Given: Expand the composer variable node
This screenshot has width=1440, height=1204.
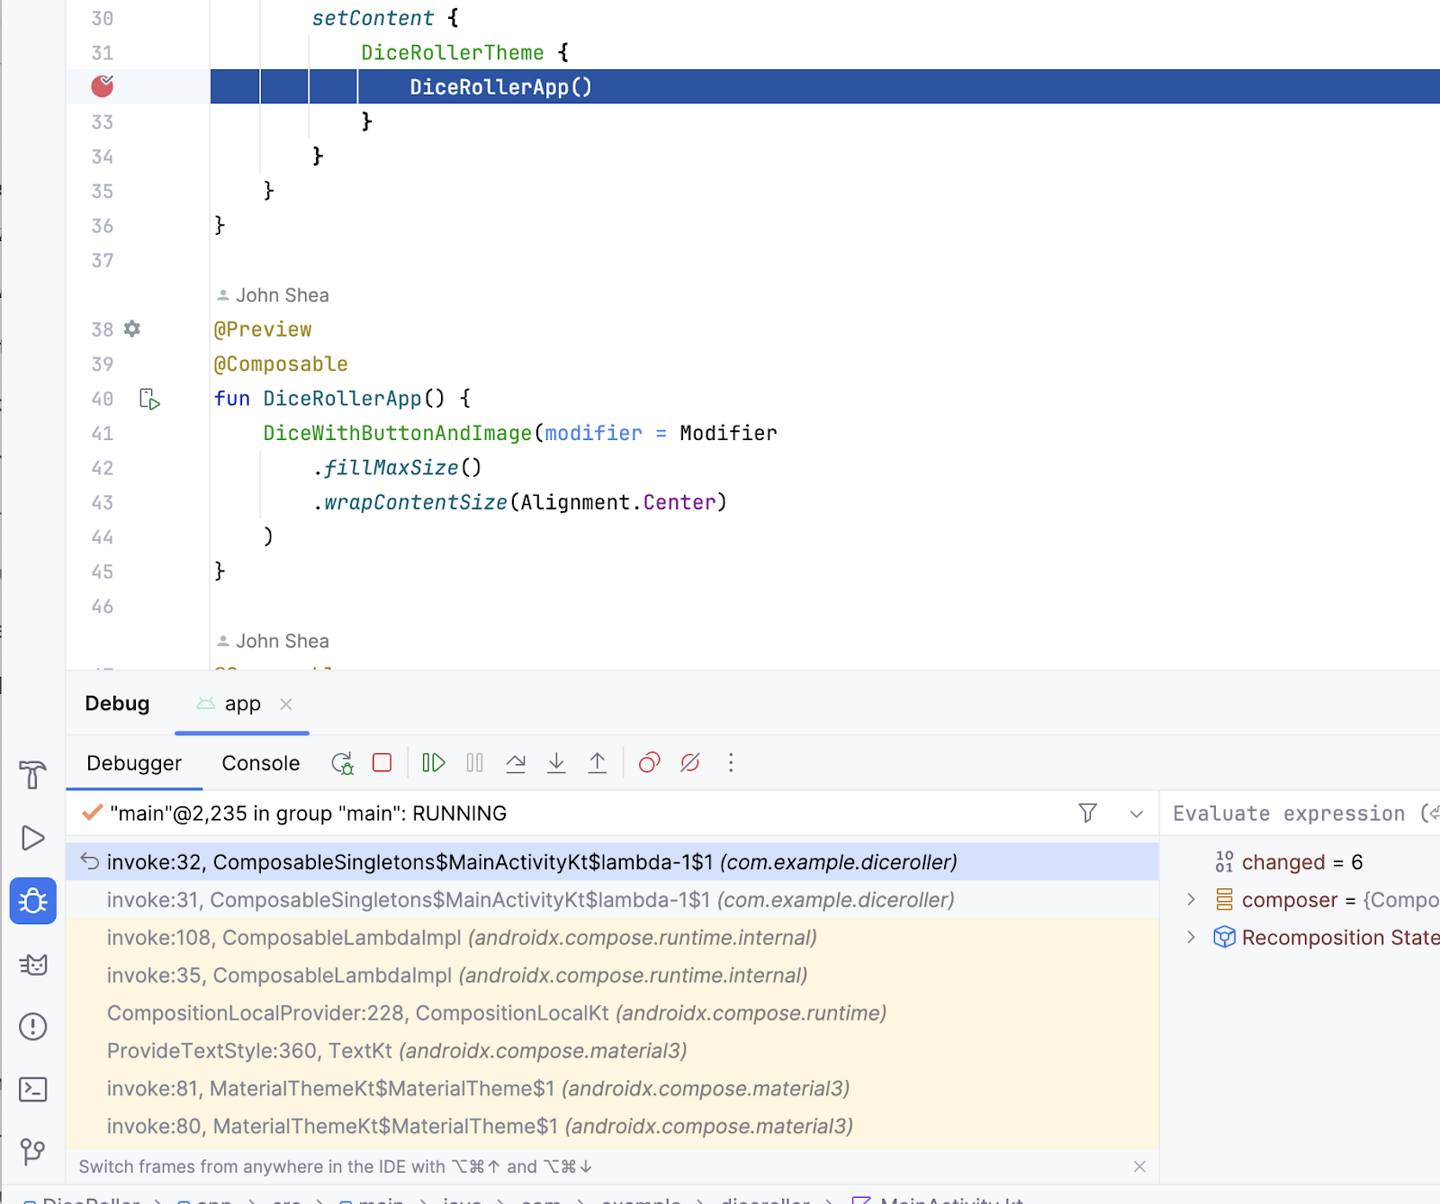Looking at the screenshot, I should (1191, 900).
